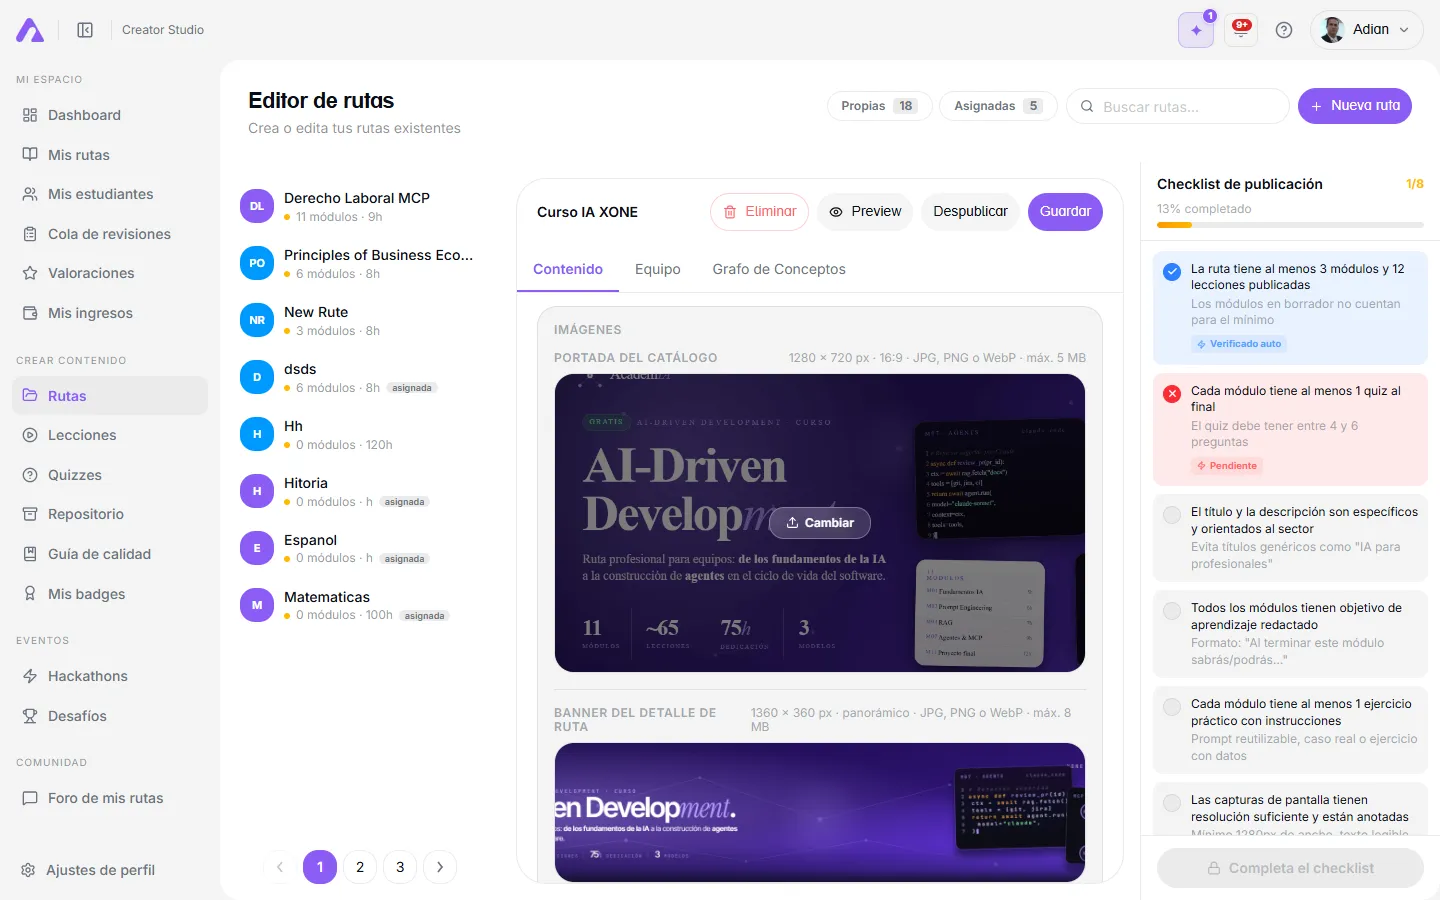The width and height of the screenshot is (1440, 900).
Task: Go to Dashboard
Action: (x=110, y=115)
